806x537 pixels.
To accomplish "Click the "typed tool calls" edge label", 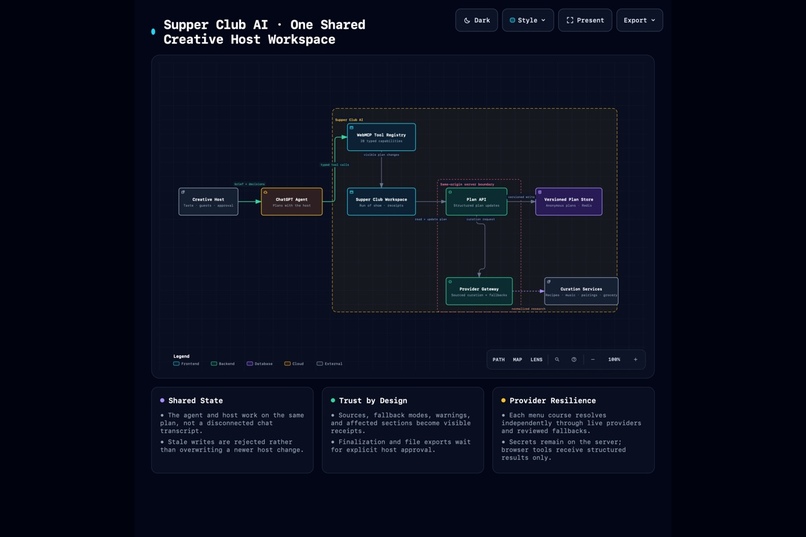I will click(335, 165).
